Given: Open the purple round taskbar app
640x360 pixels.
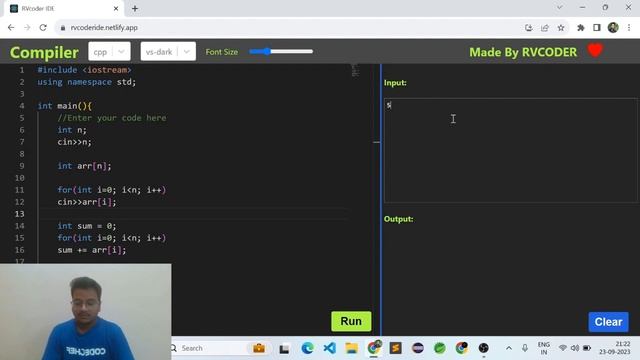Looking at the screenshot, I should point(418,348).
